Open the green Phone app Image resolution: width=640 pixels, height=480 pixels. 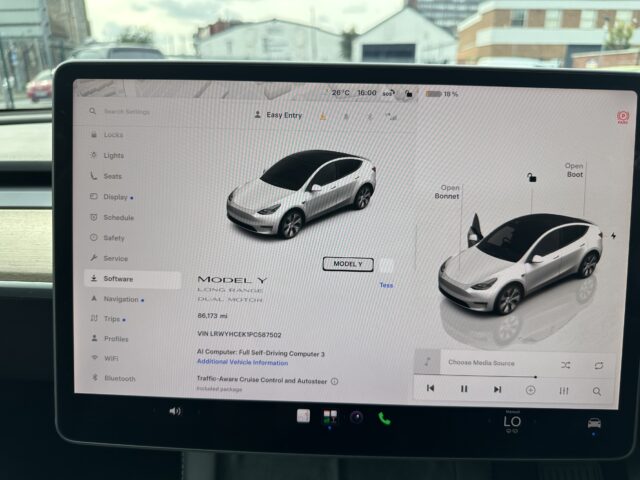coord(384,418)
